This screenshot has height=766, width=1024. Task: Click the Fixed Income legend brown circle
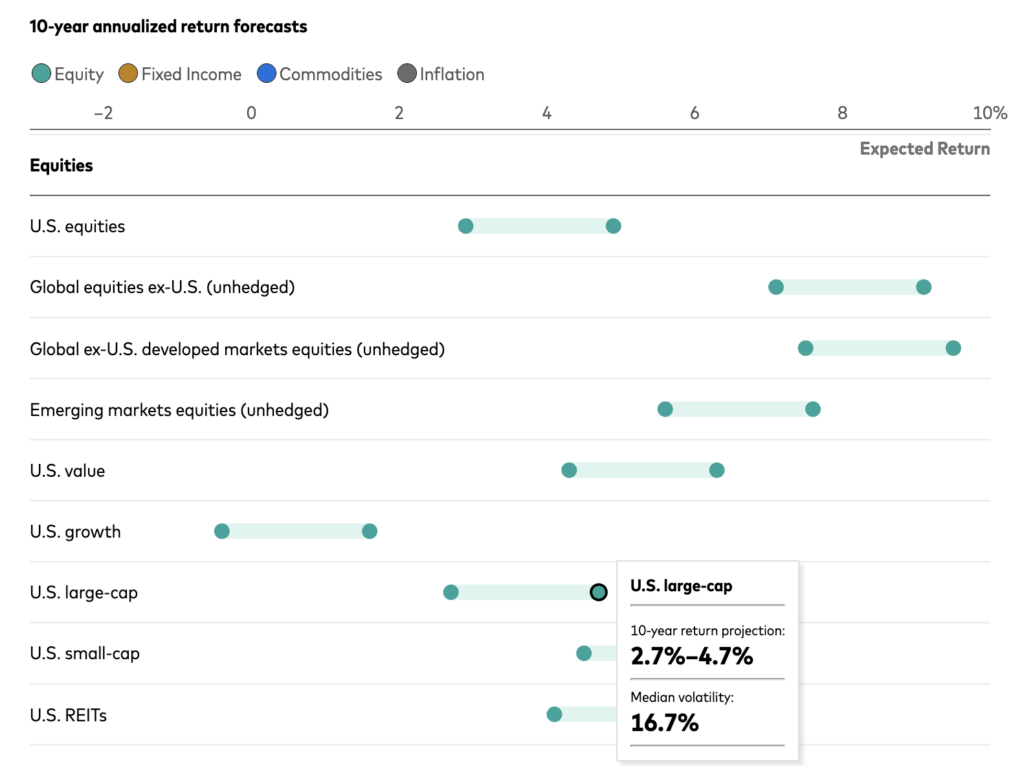[128, 74]
